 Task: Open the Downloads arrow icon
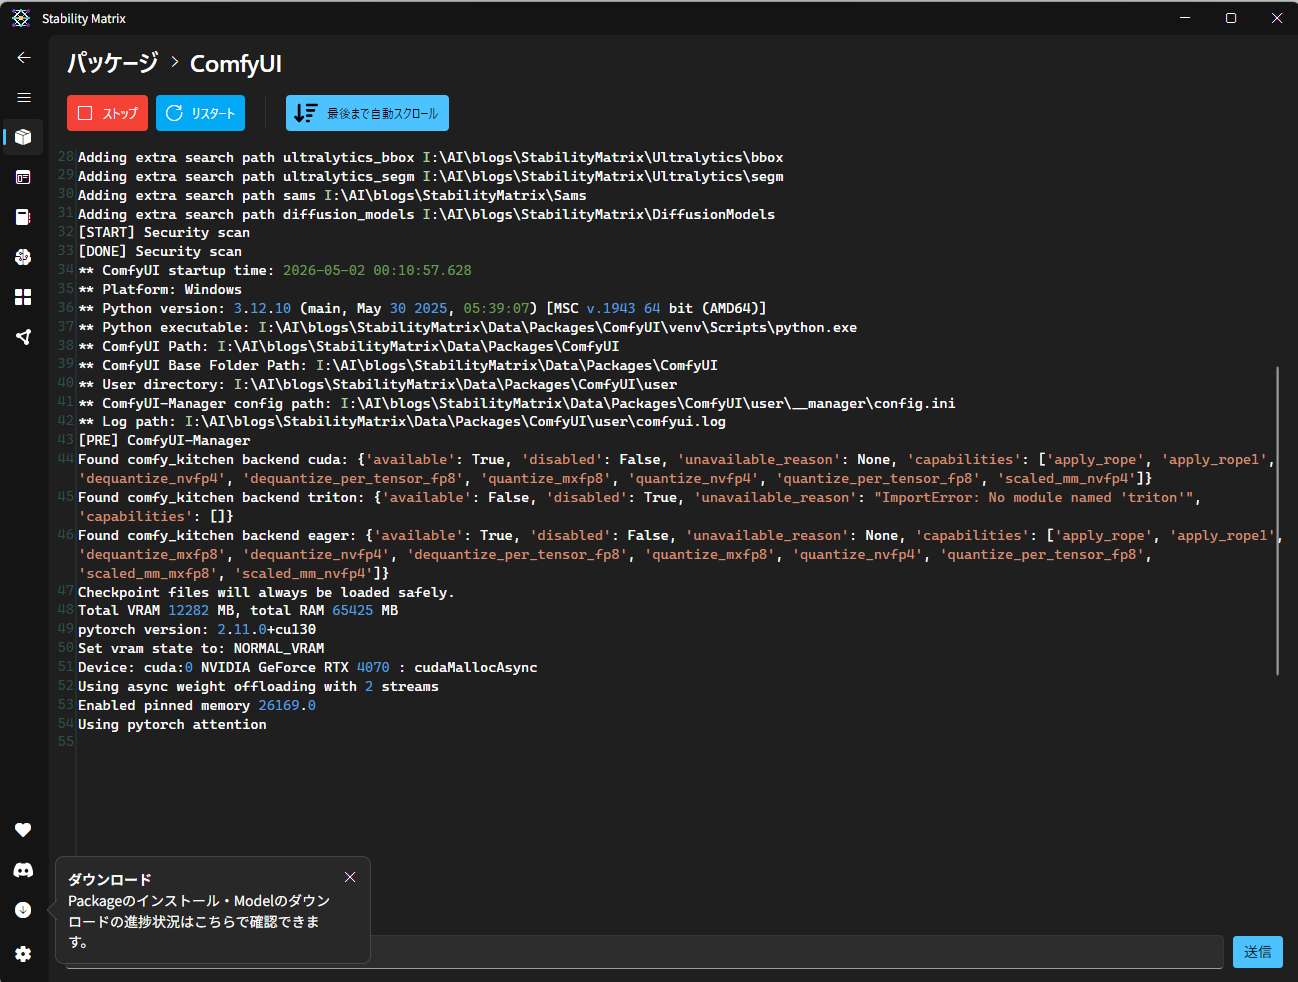tap(23, 910)
